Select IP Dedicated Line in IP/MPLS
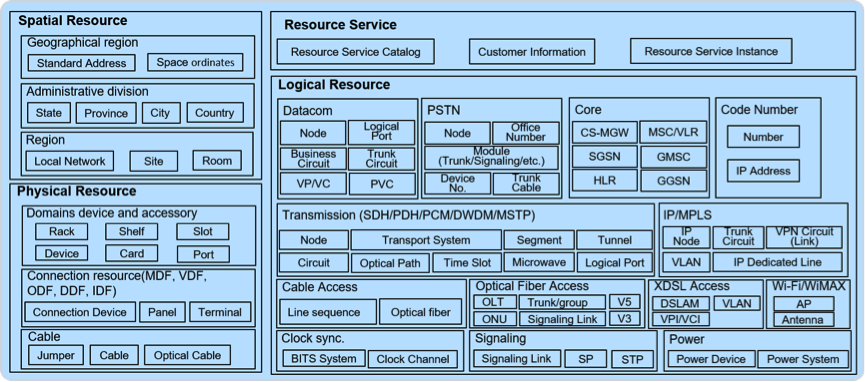The width and height of the screenshot is (865, 382). [777, 262]
